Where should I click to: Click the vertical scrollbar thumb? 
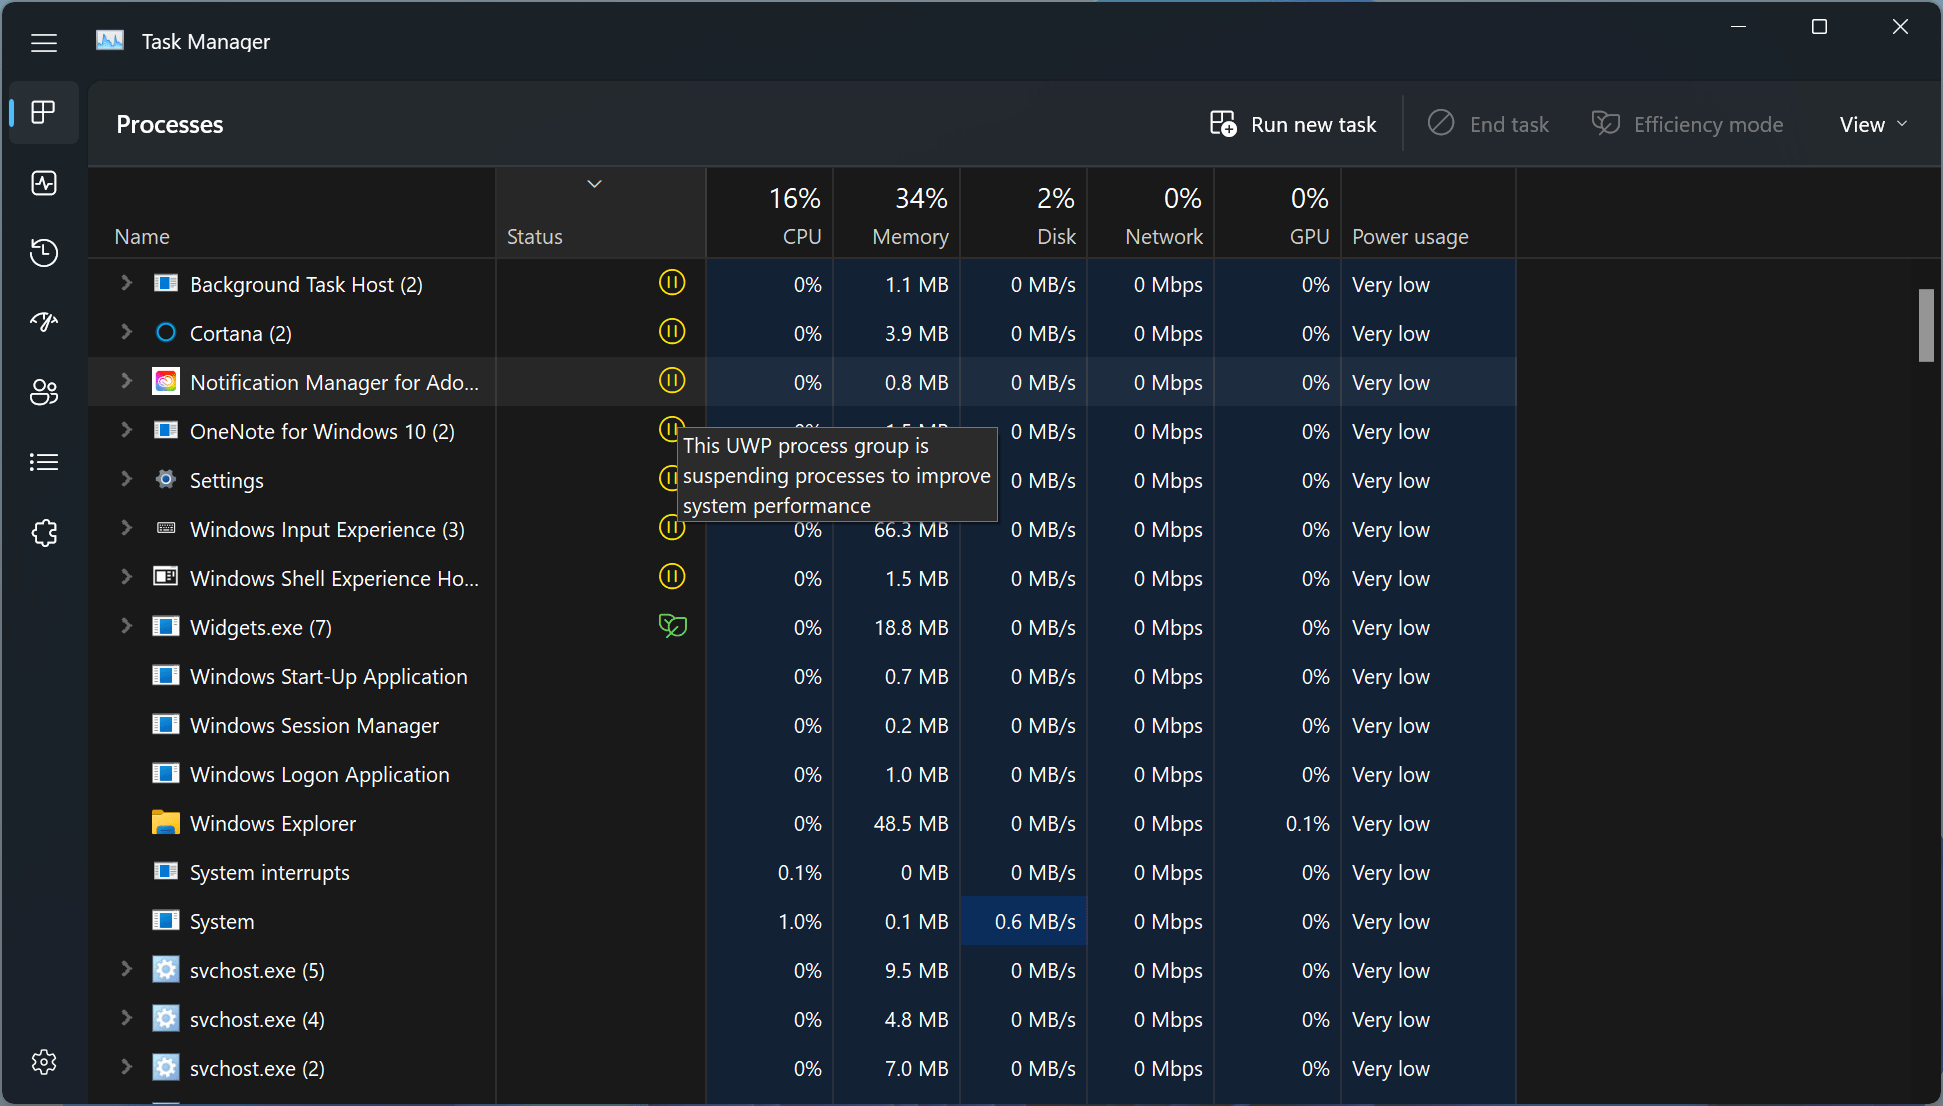(1926, 325)
